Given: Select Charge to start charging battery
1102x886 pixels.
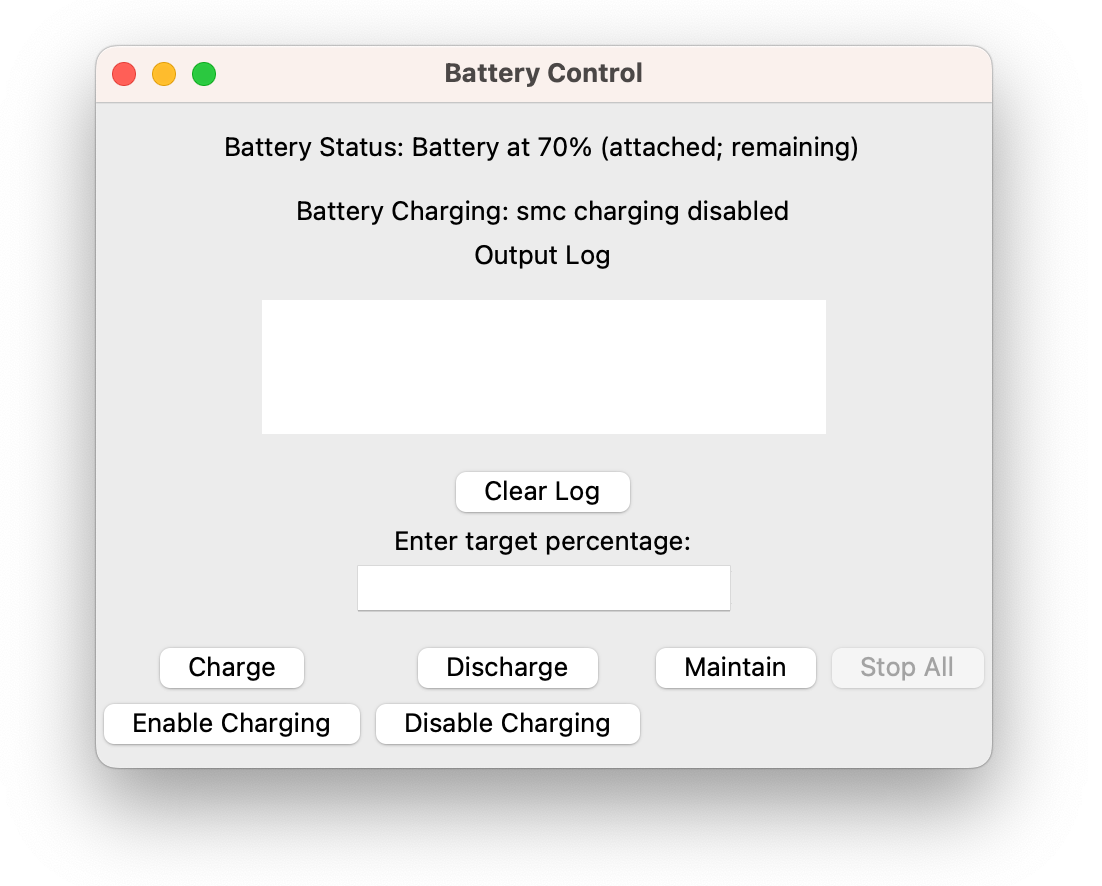Looking at the screenshot, I should click(x=231, y=668).
